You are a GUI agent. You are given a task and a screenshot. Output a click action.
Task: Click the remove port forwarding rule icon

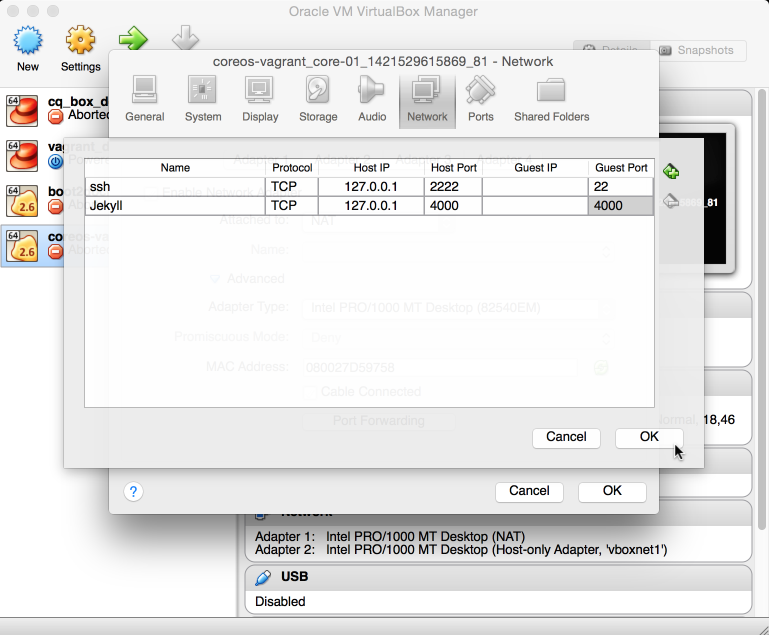671,200
